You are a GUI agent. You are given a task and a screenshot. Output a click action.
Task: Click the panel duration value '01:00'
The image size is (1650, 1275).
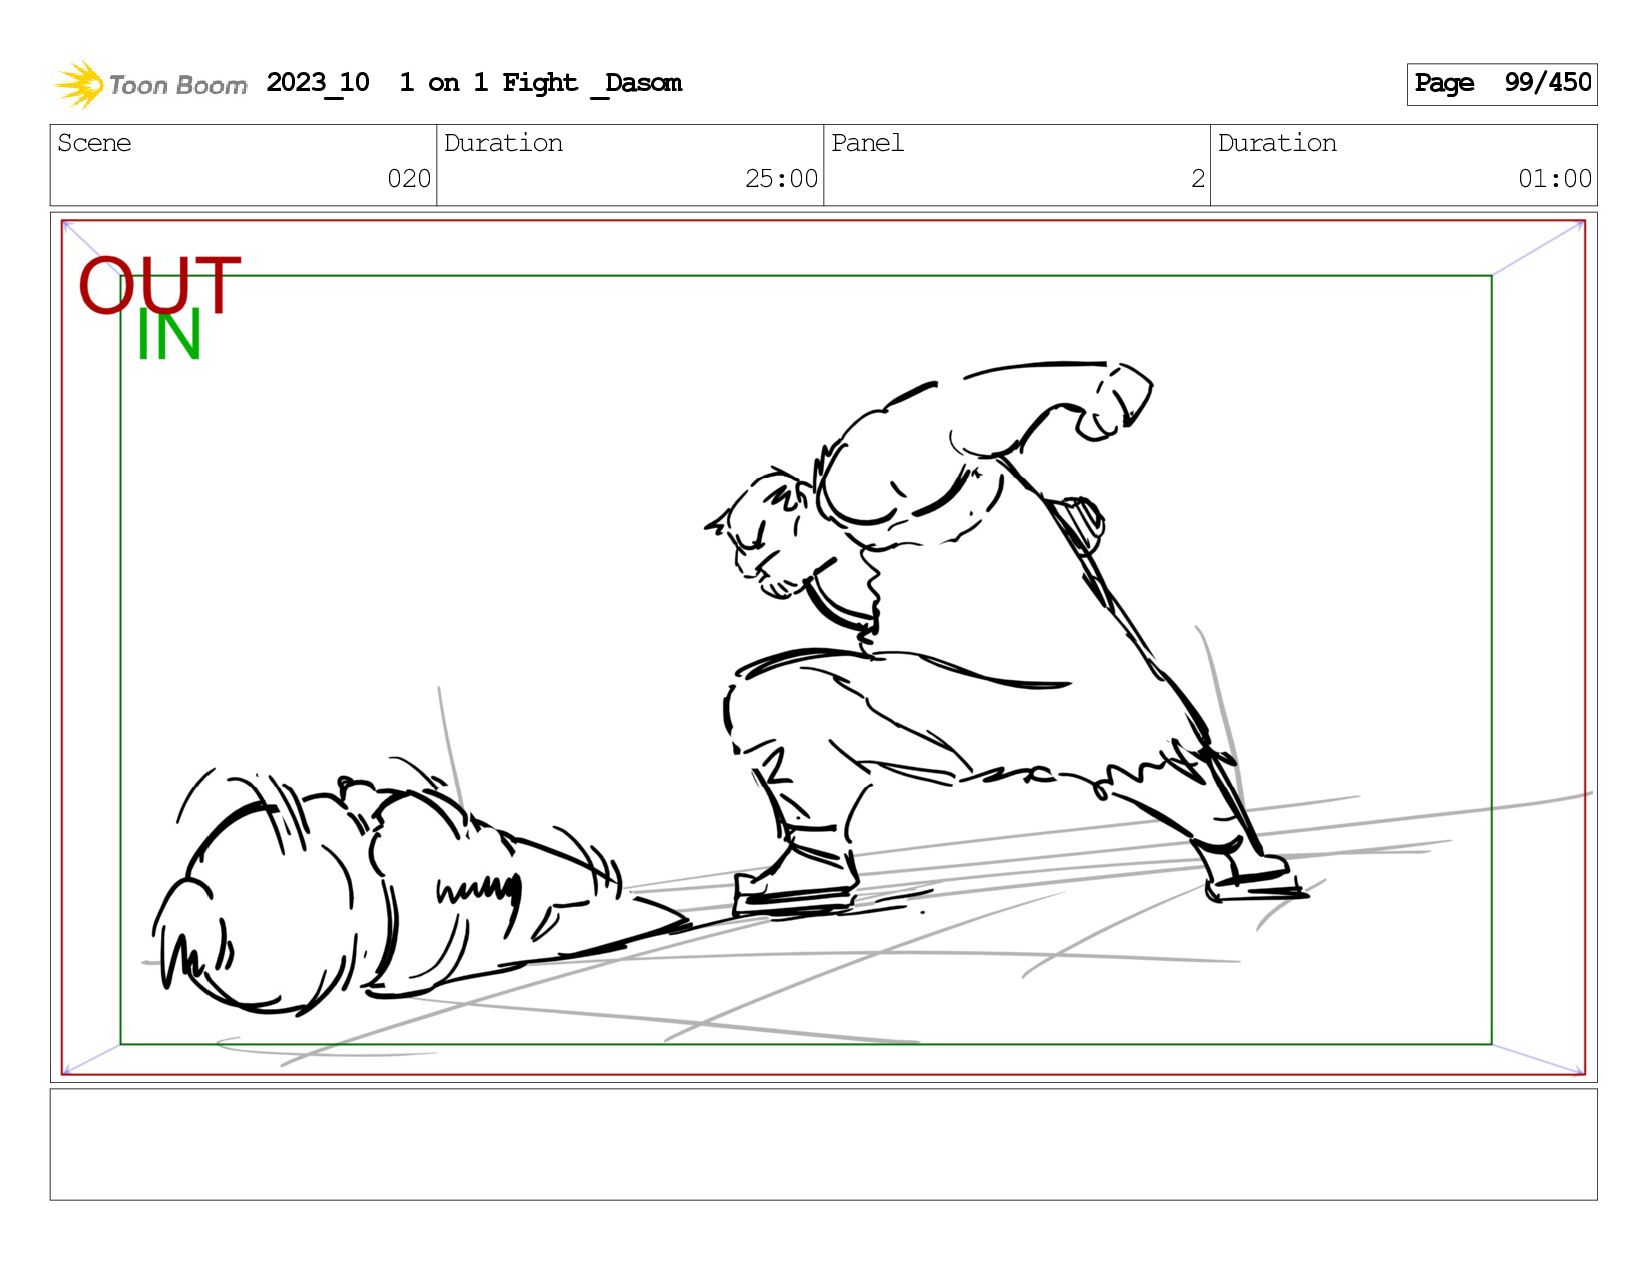[x=1555, y=179]
